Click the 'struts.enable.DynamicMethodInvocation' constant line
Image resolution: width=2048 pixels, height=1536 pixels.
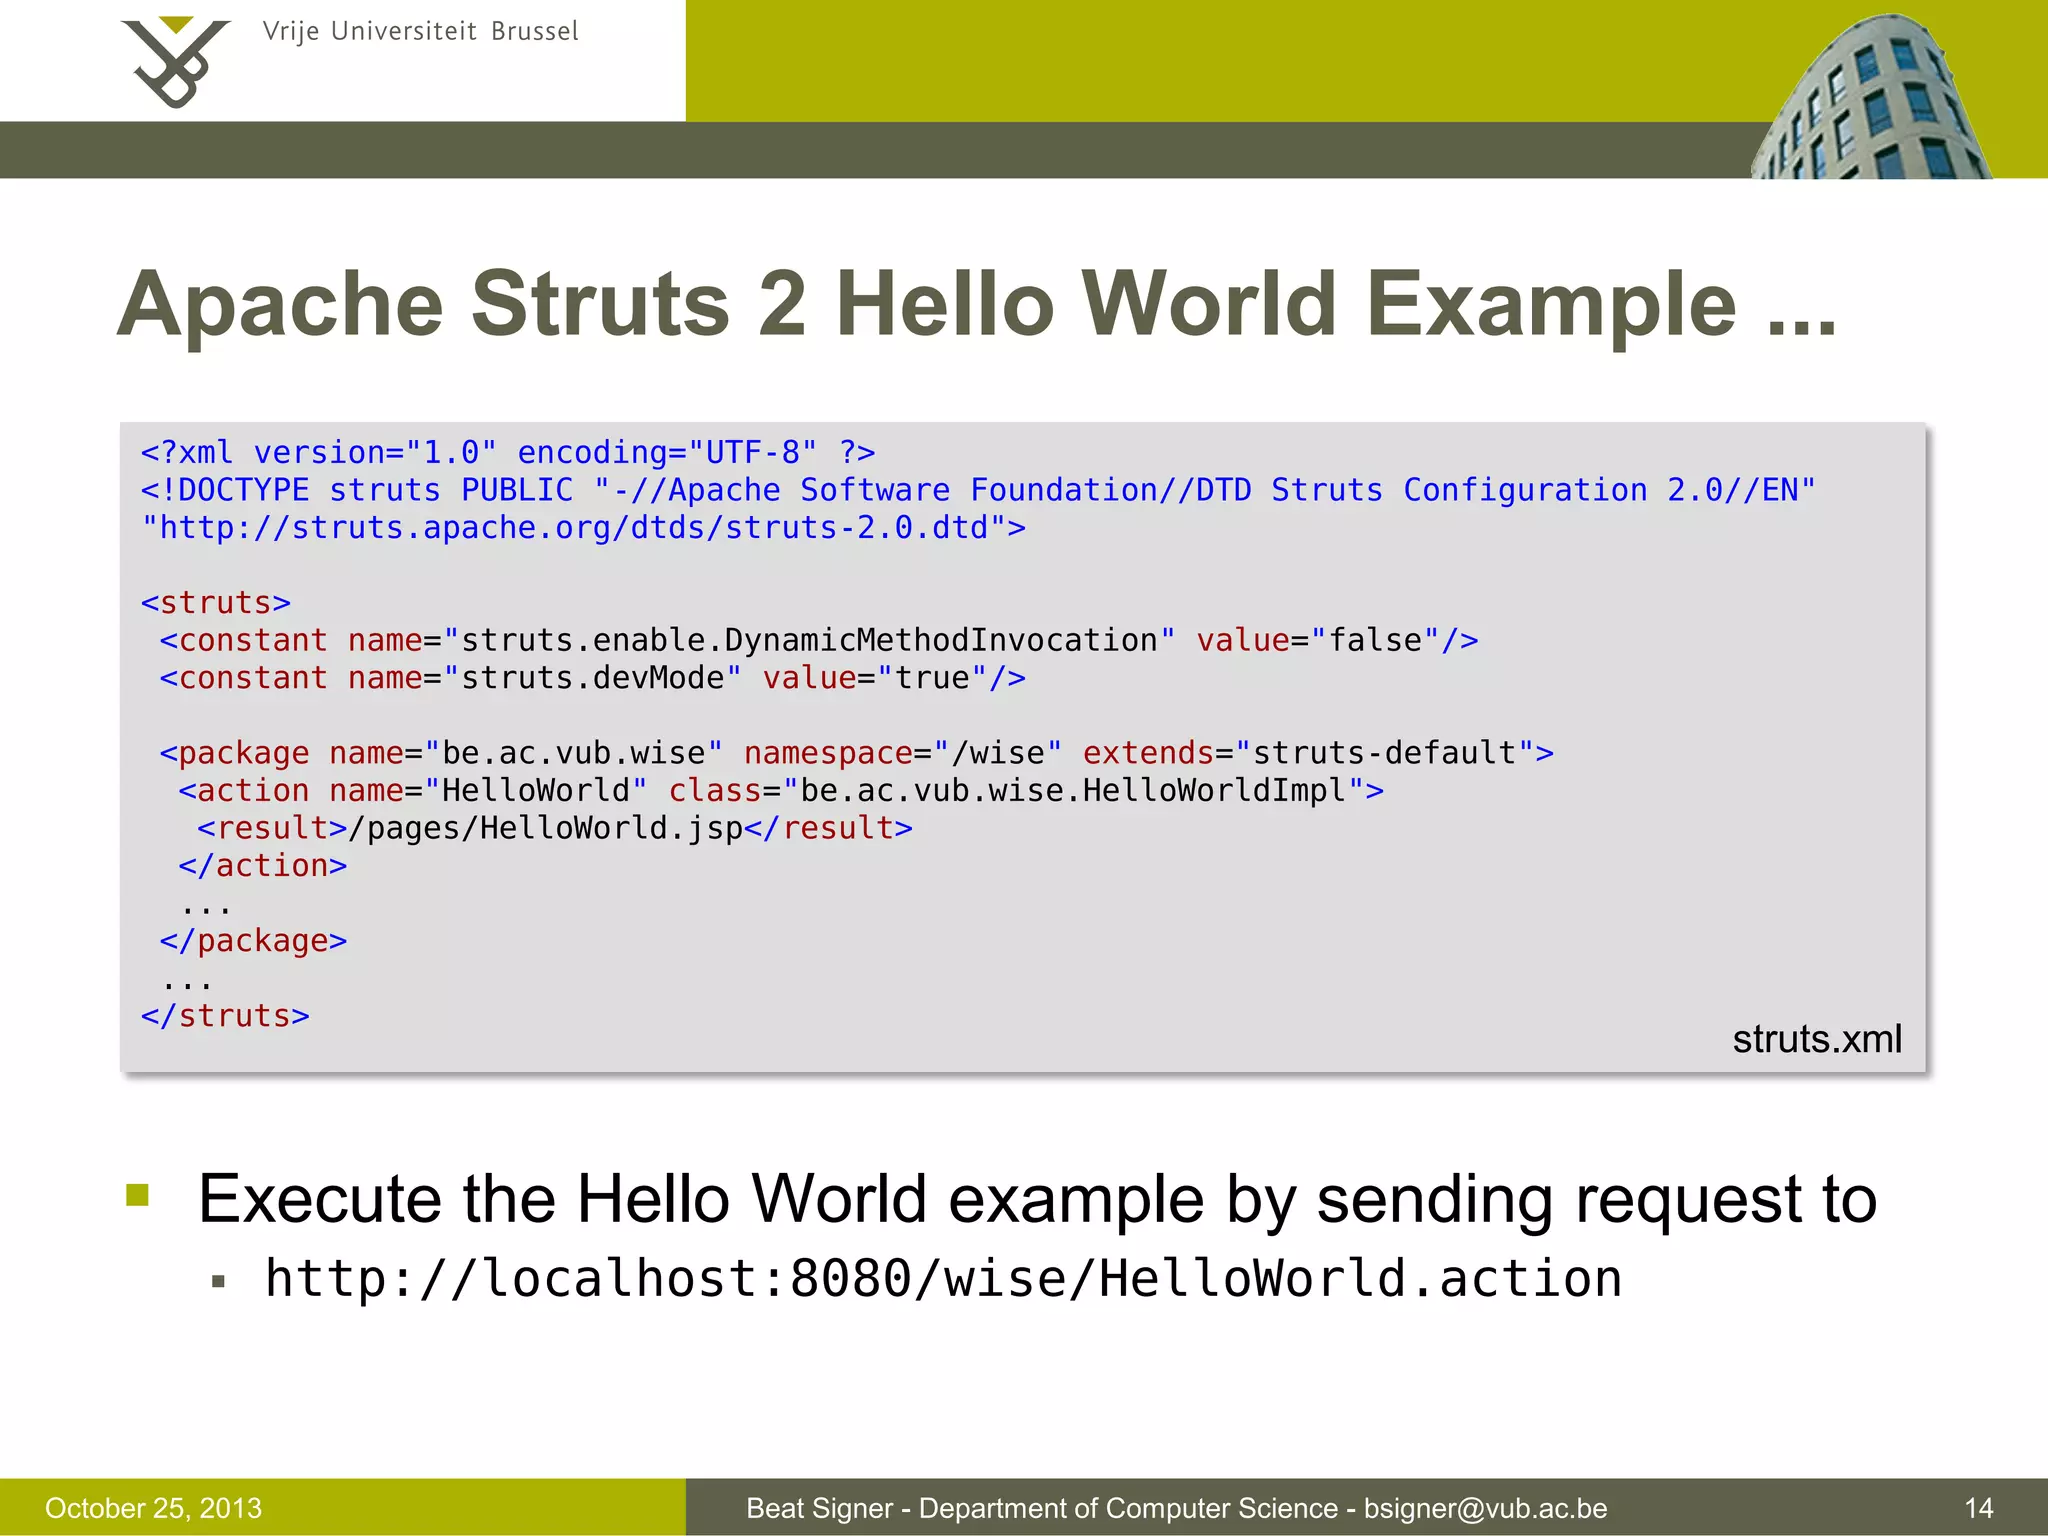point(819,640)
